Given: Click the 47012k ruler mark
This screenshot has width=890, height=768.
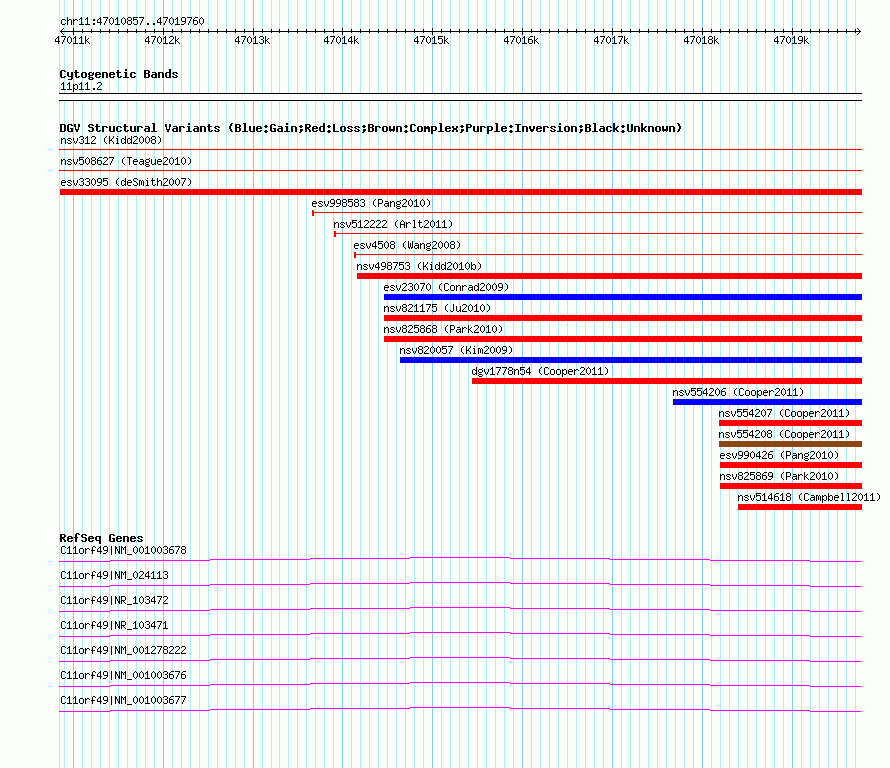Looking at the screenshot, I should click(162, 40).
